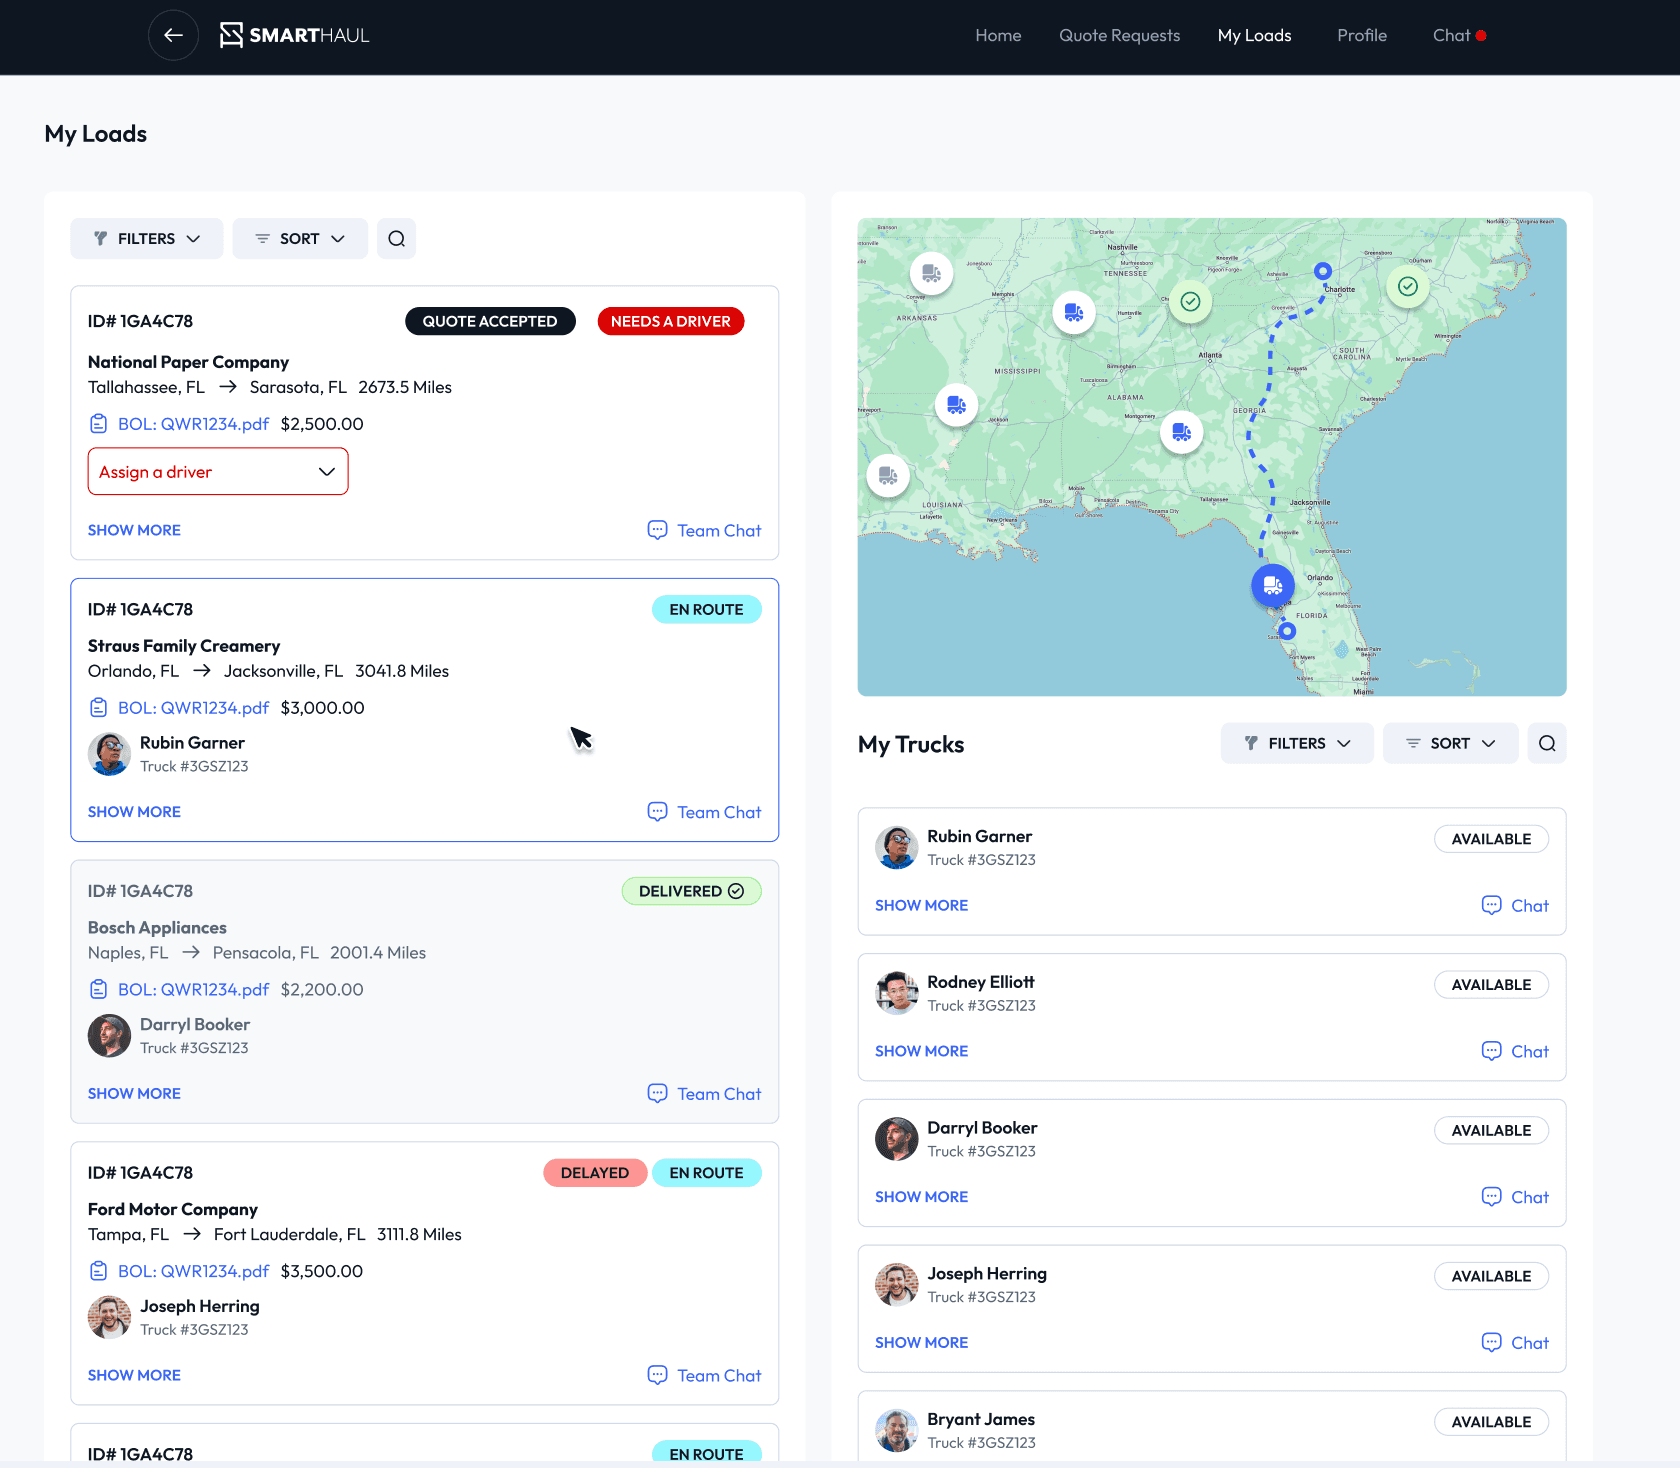Viewport: 1680px width, 1468px height.
Task: Open the My Trucks SORT dropdown
Action: pos(1450,743)
